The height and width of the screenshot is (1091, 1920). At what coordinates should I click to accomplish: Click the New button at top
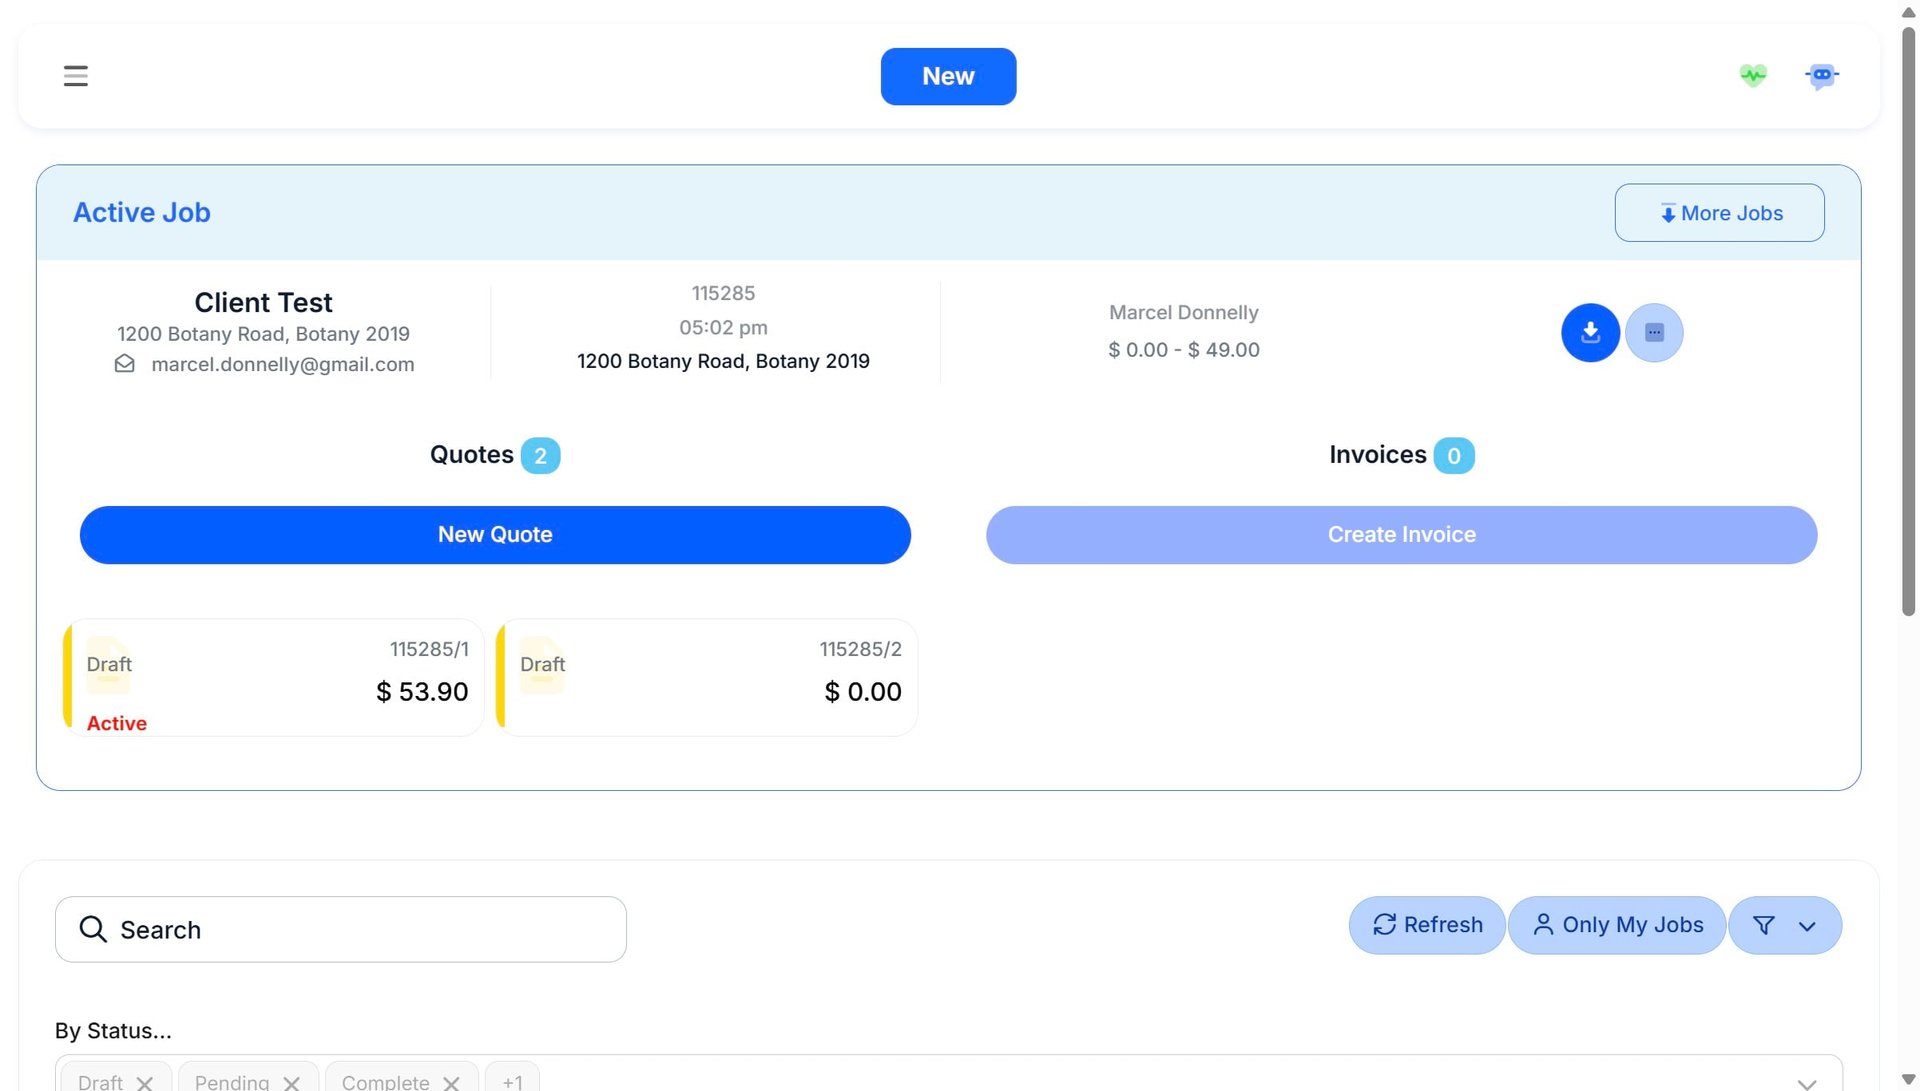tap(948, 77)
